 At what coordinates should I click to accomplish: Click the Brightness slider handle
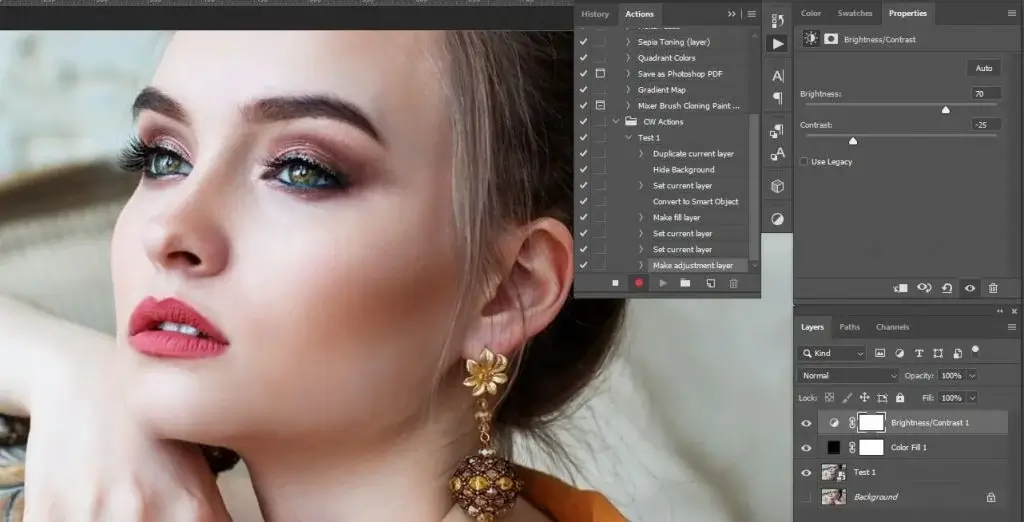click(x=946, y=110)
